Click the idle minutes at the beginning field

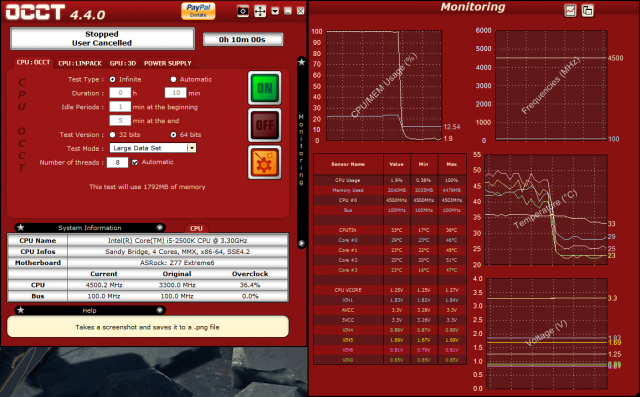(x=120, y=107)
